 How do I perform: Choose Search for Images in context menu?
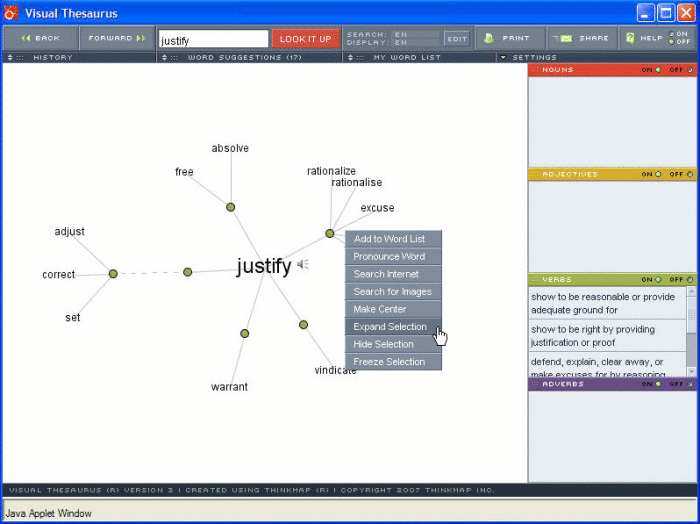[393, 291]
